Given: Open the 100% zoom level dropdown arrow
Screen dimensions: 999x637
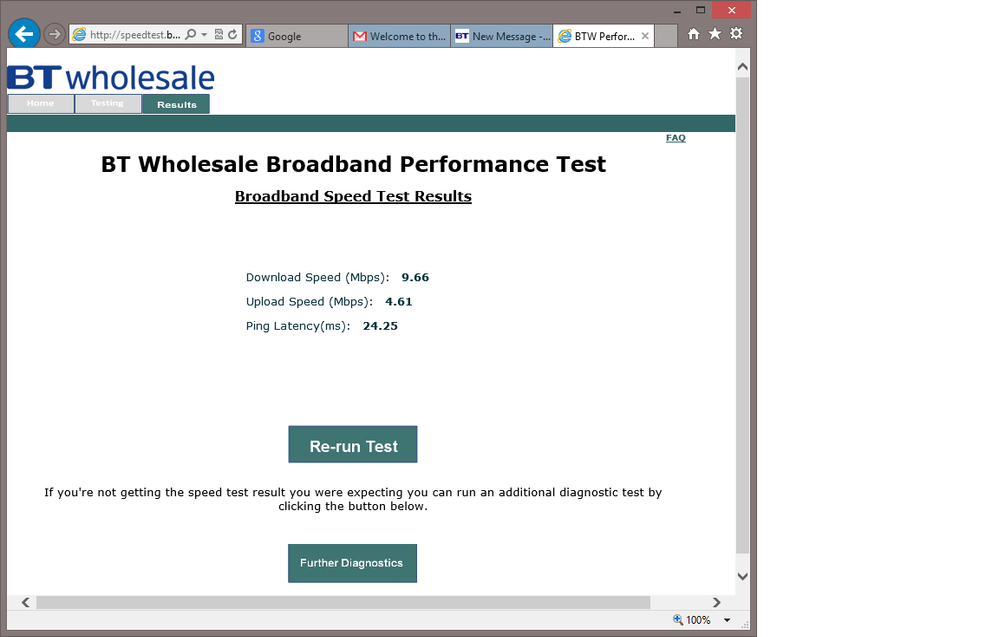Looking at the screenshot, I should (x=727, y=620).
